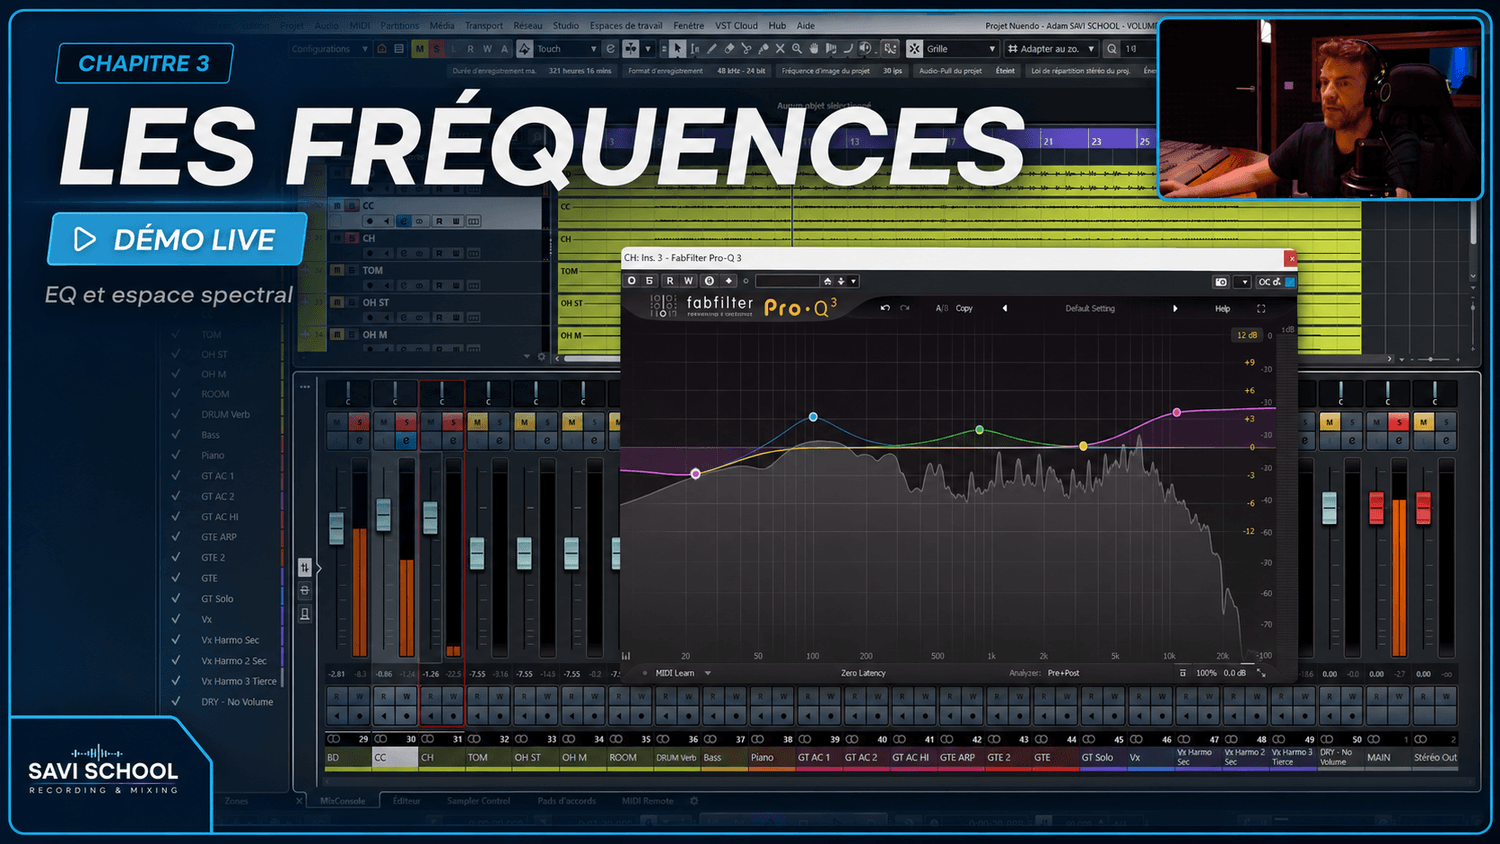Click the analyzer bars icon in Pro-Q
The image size is (1500, 844).
626,656
